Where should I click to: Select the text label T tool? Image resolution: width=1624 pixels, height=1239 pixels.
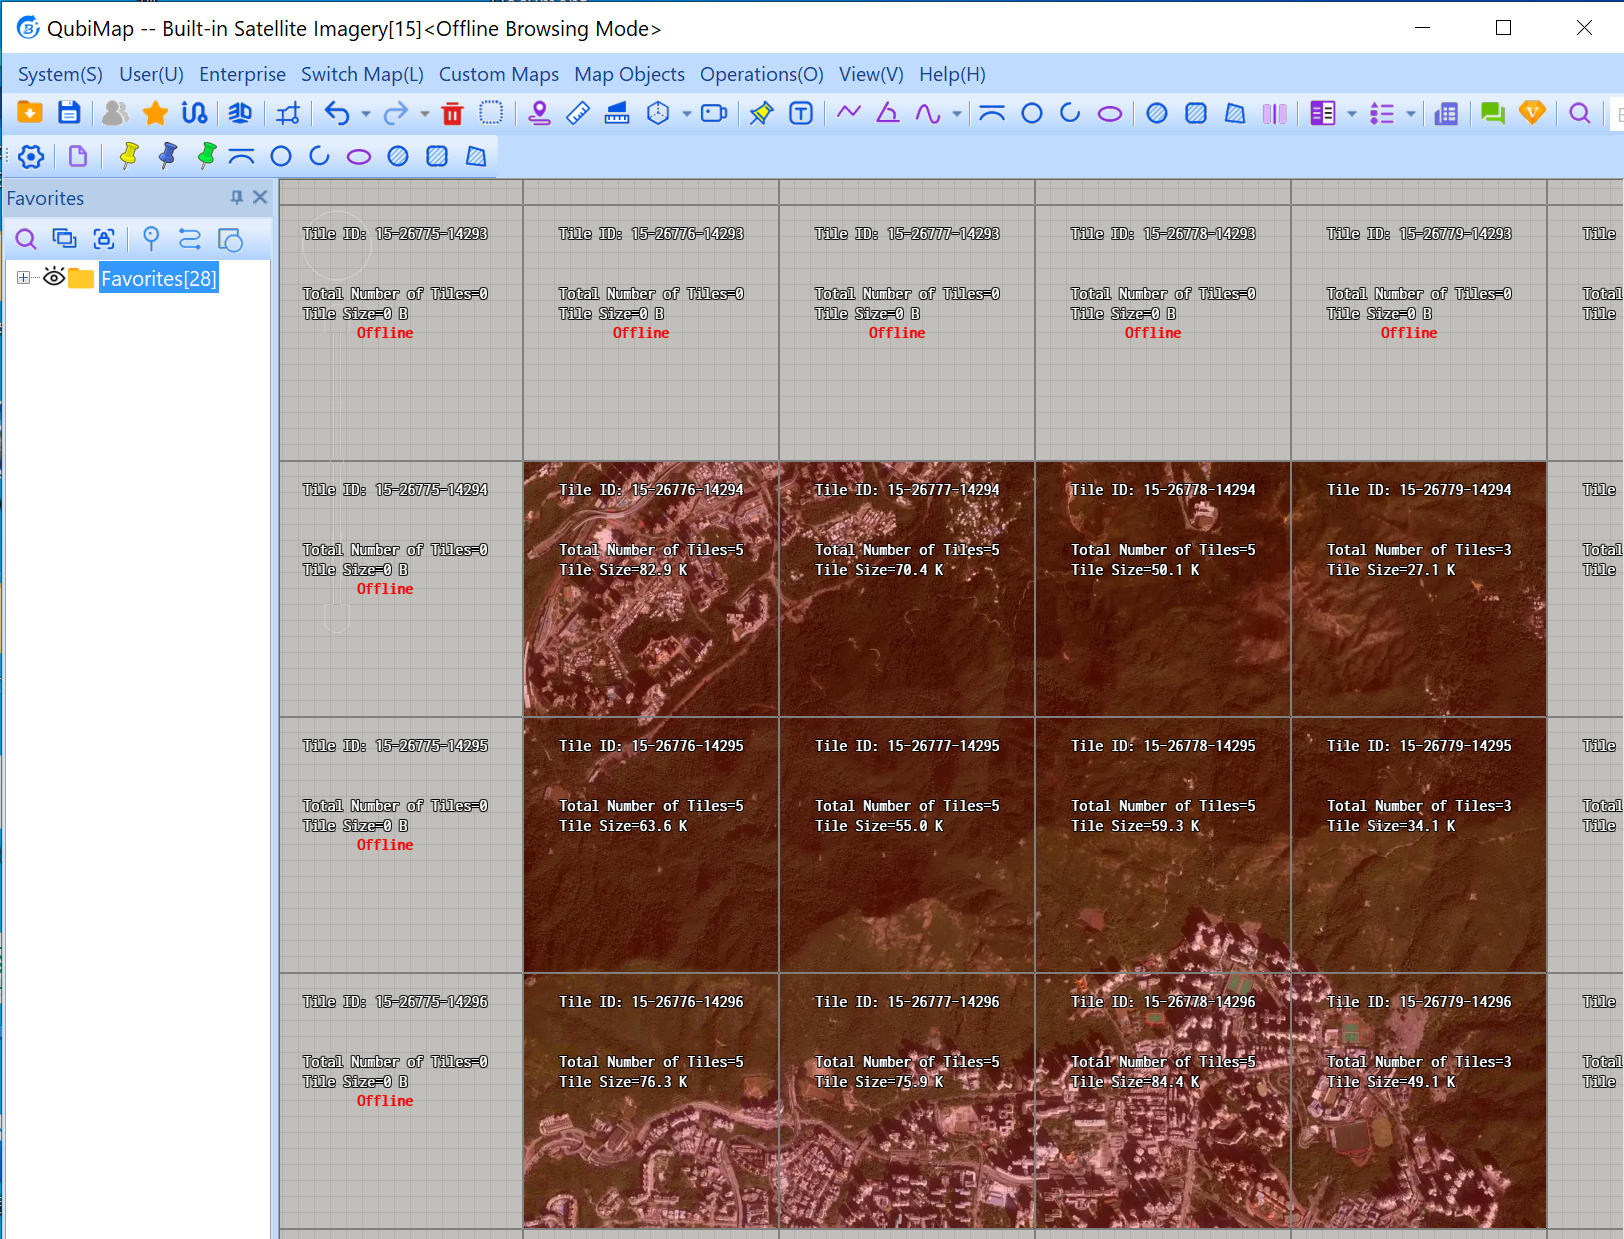(801, 113)
